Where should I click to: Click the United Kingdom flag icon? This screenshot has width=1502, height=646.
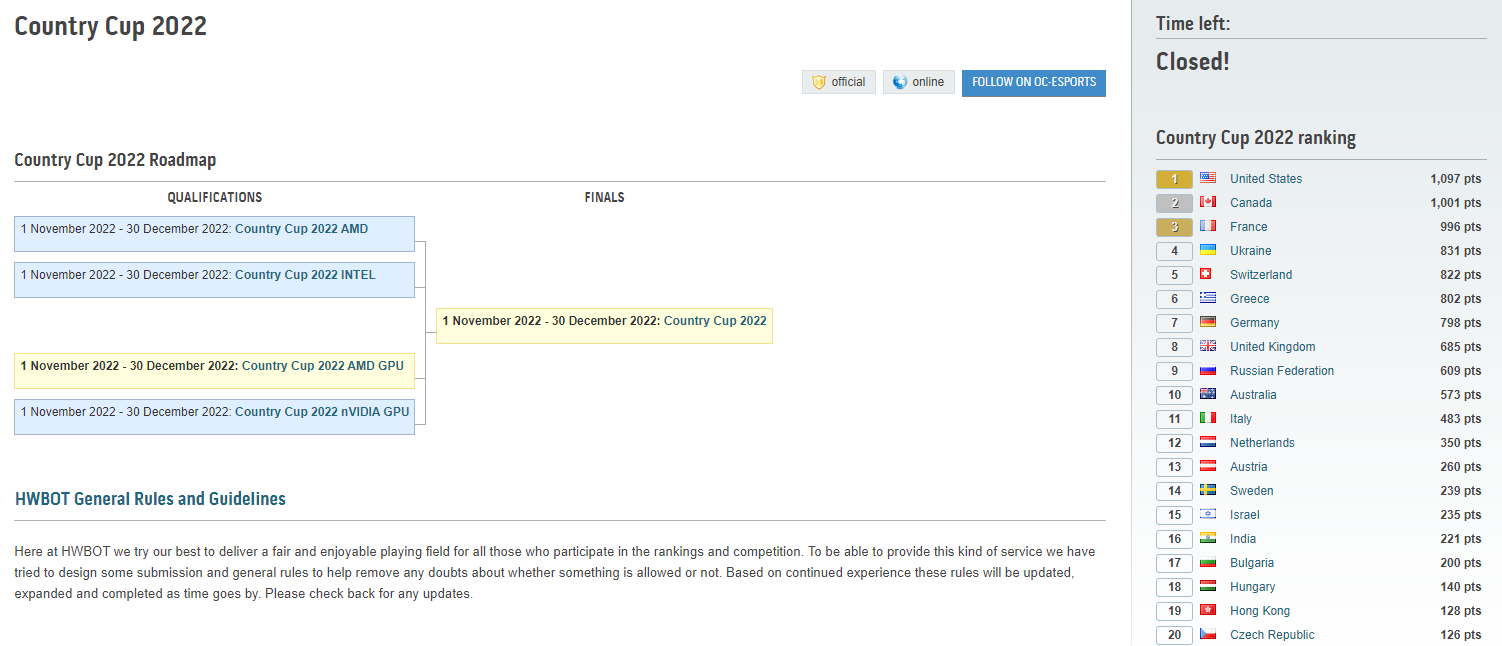pyautogui.click(x=1208, y=346)
